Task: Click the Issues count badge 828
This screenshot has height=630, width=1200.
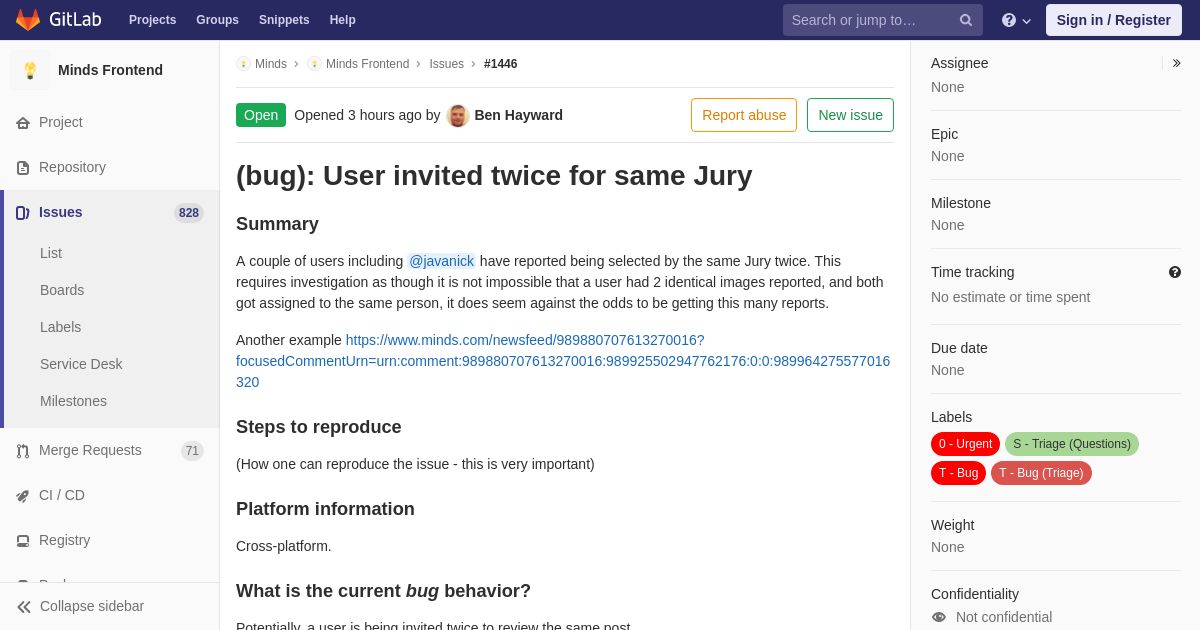Action: [x=189, y=213]
